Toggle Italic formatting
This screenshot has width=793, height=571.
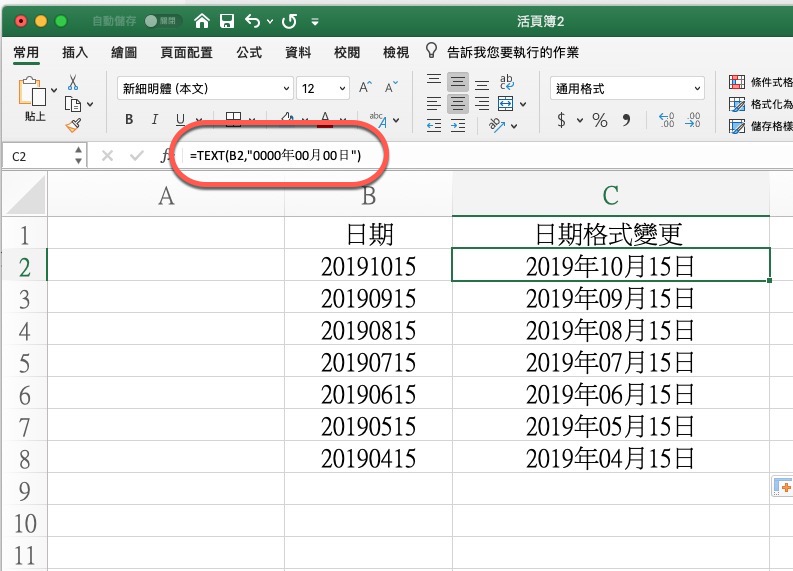click(x=156, y=121)
